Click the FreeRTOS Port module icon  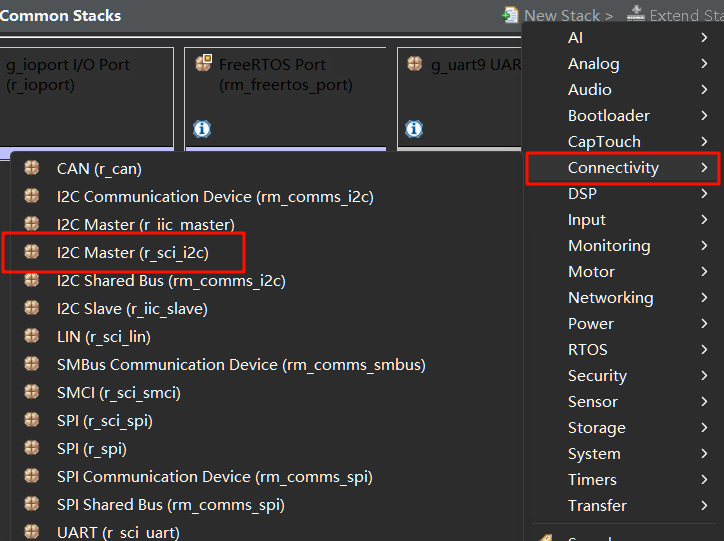coord(204,63)
